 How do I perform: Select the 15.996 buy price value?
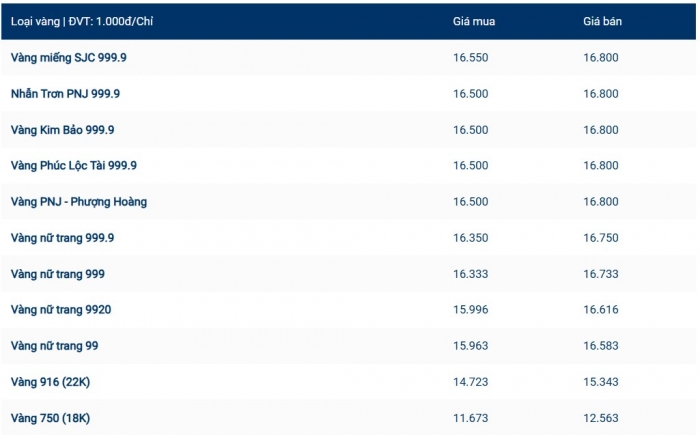point(470,310)
